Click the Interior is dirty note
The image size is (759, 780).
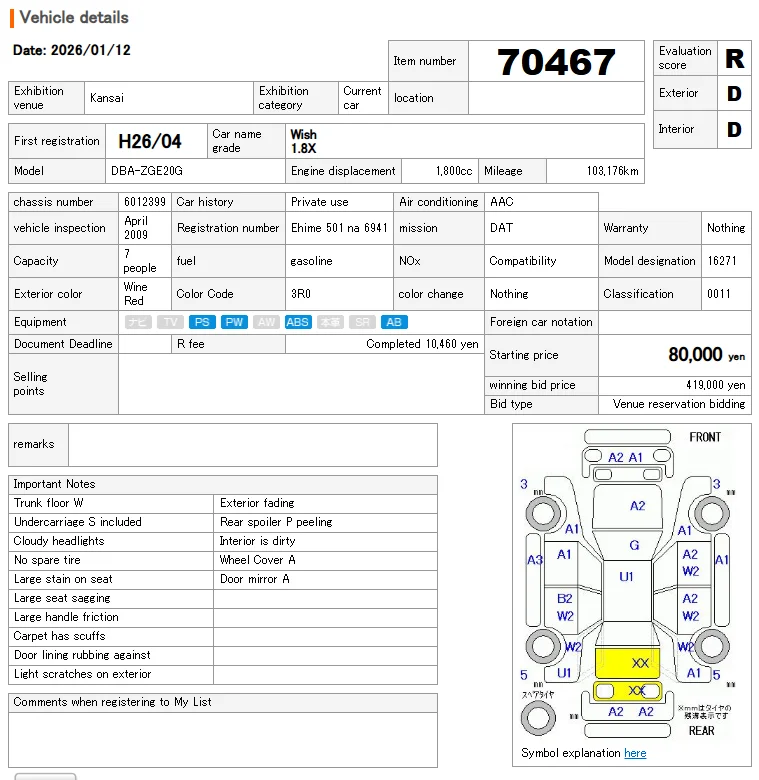click(258, 541)
